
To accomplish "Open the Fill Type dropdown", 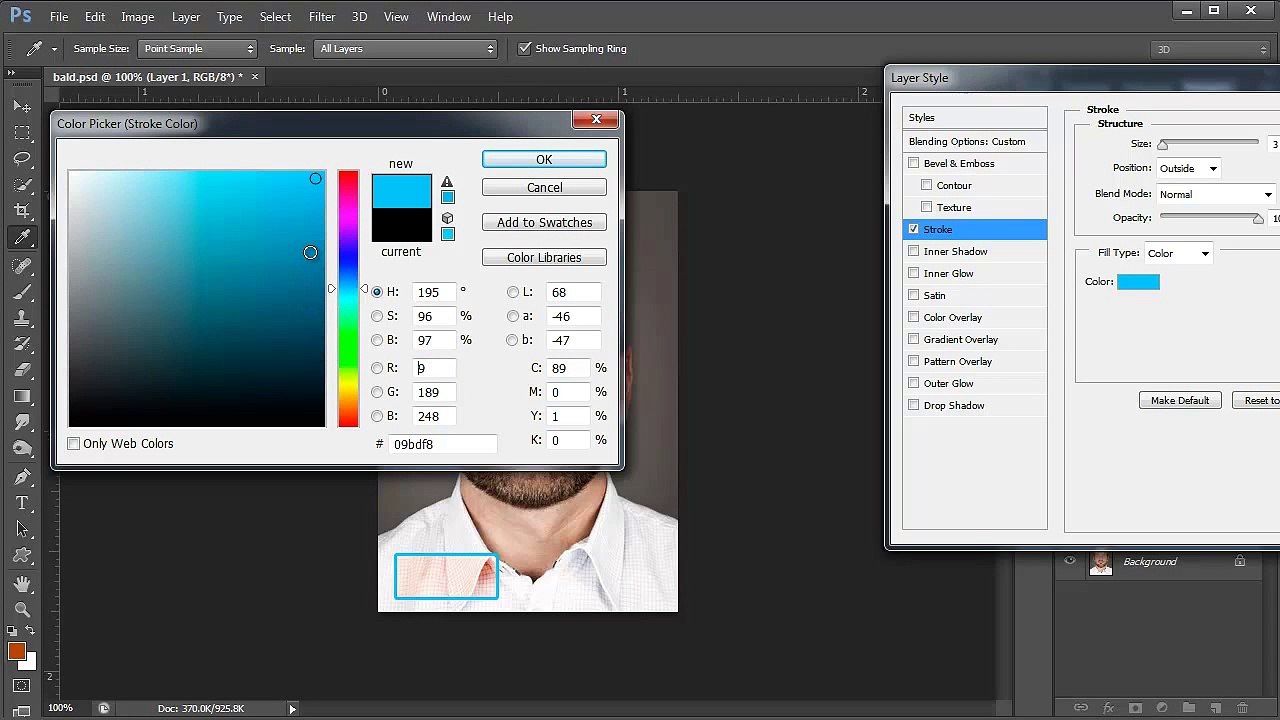I will 1178,253.
